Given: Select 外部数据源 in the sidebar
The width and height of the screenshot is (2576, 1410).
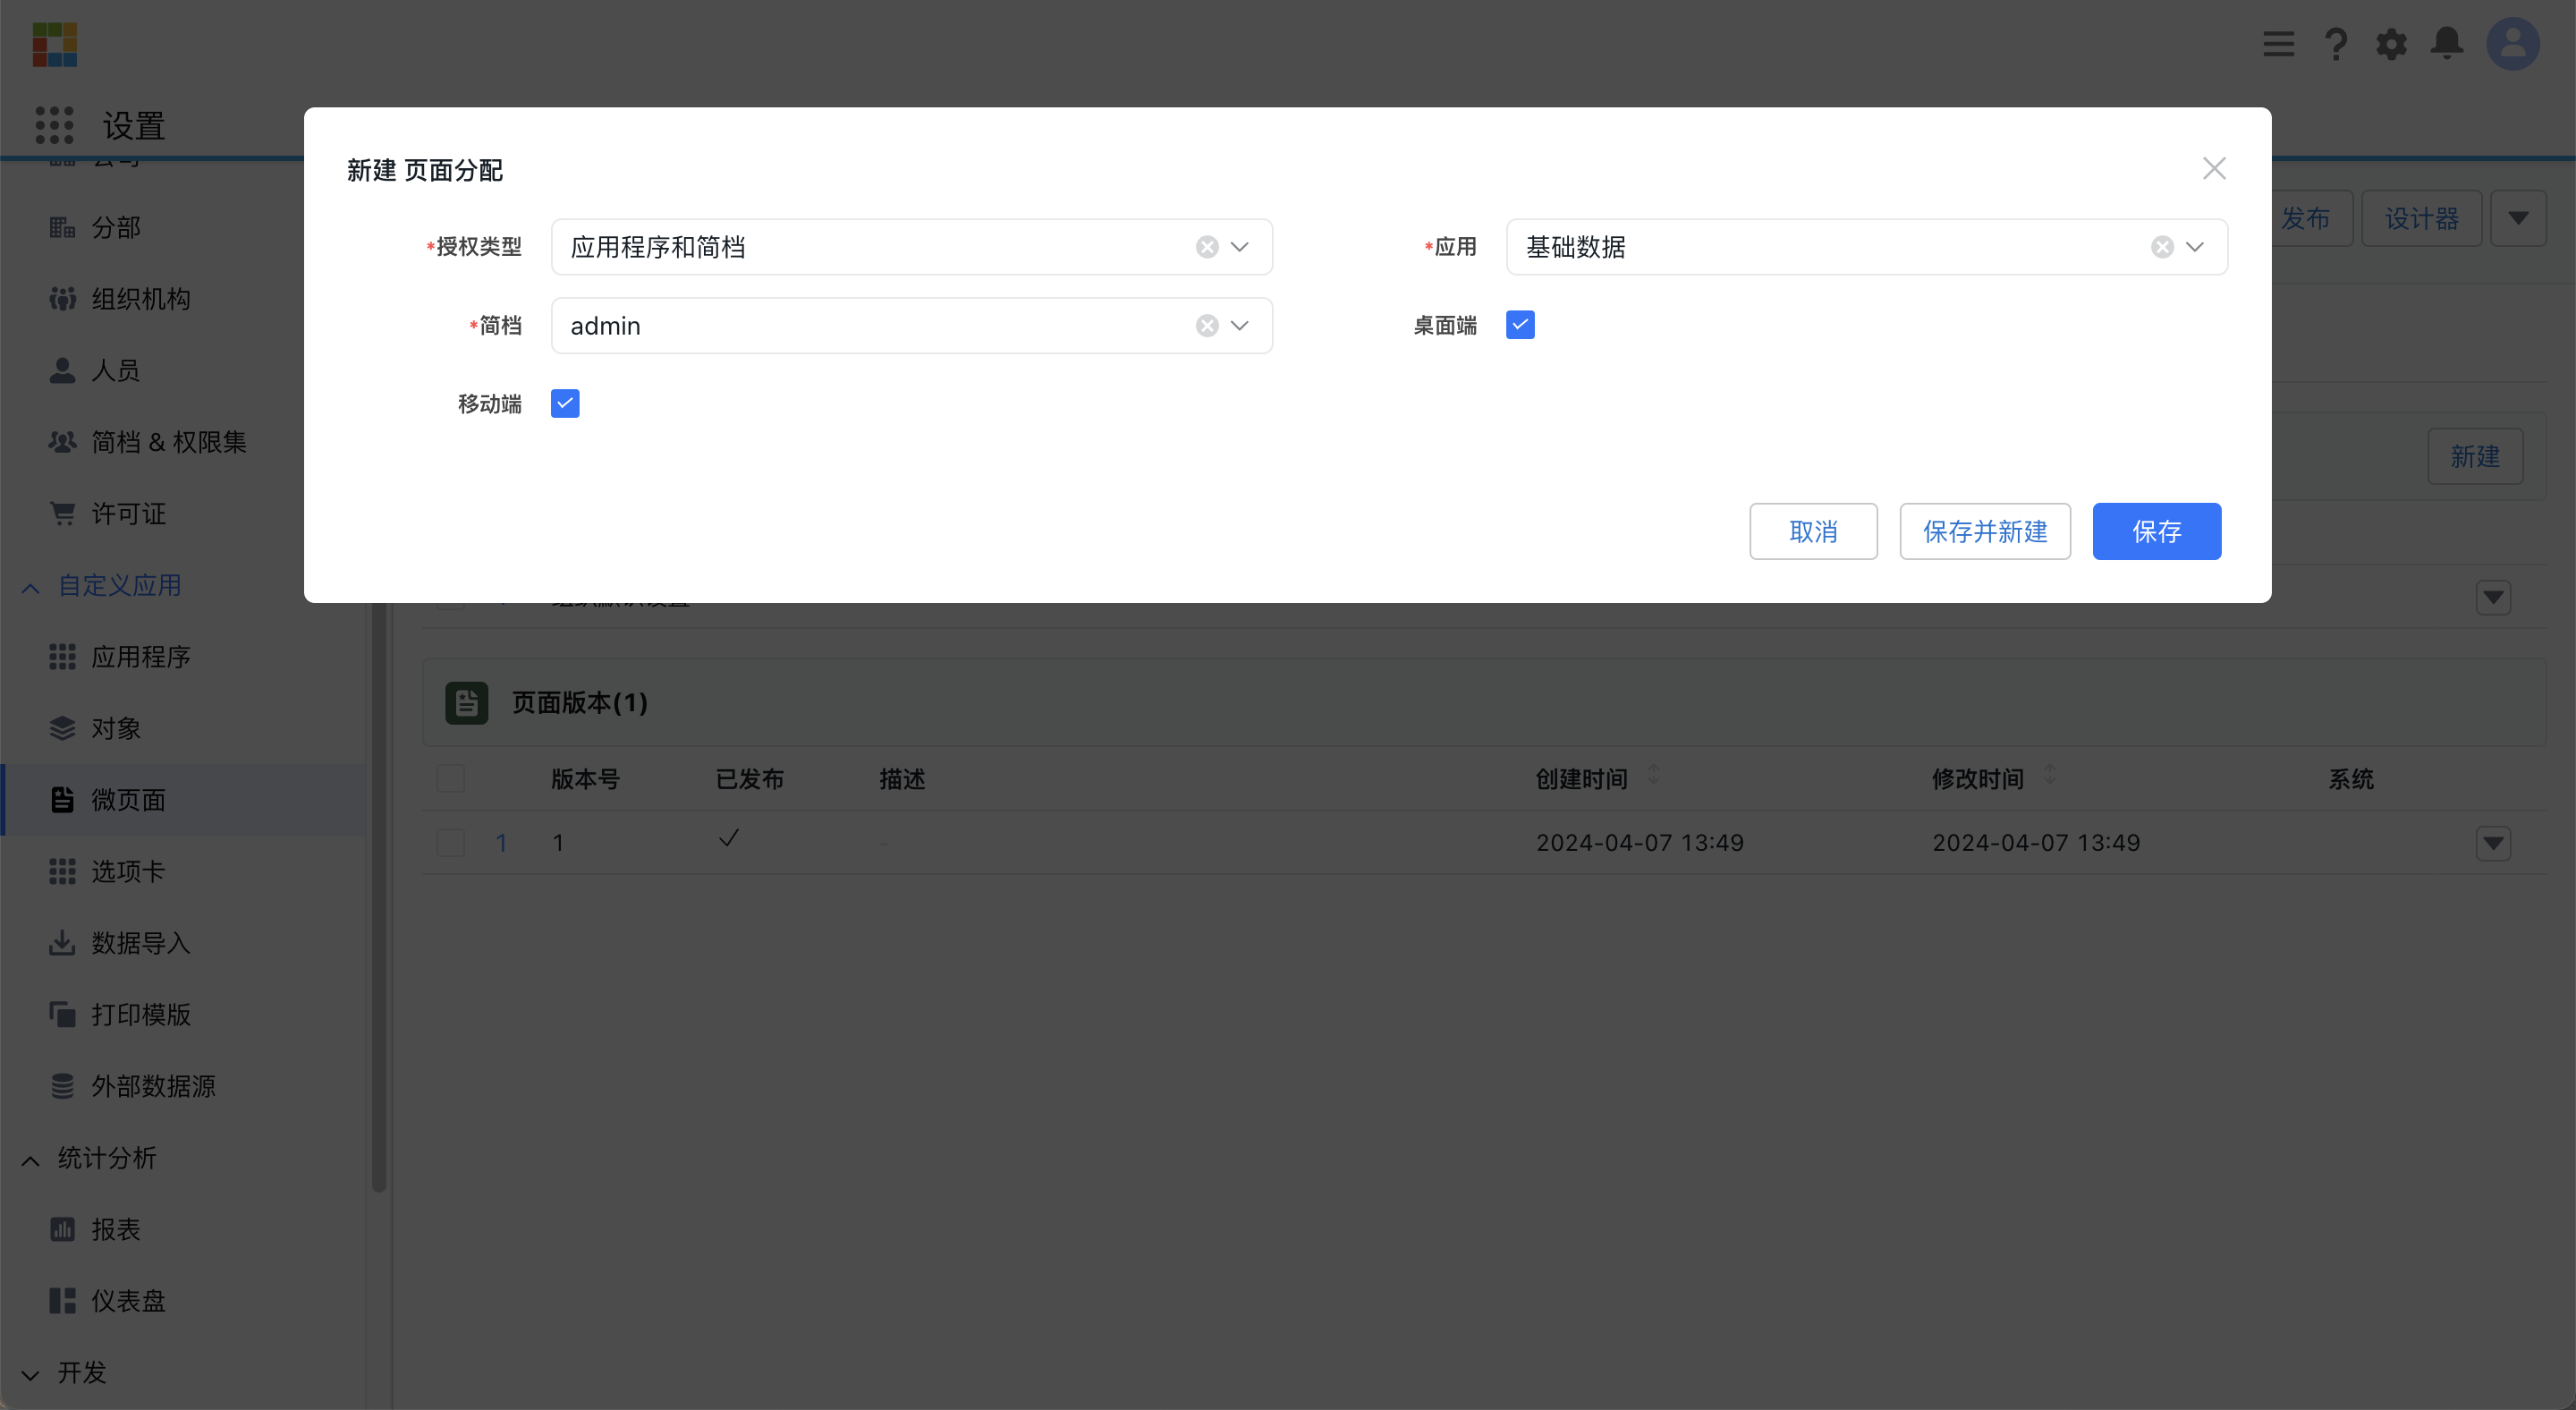Looking at the screenshot, I should pos(153,1085).
